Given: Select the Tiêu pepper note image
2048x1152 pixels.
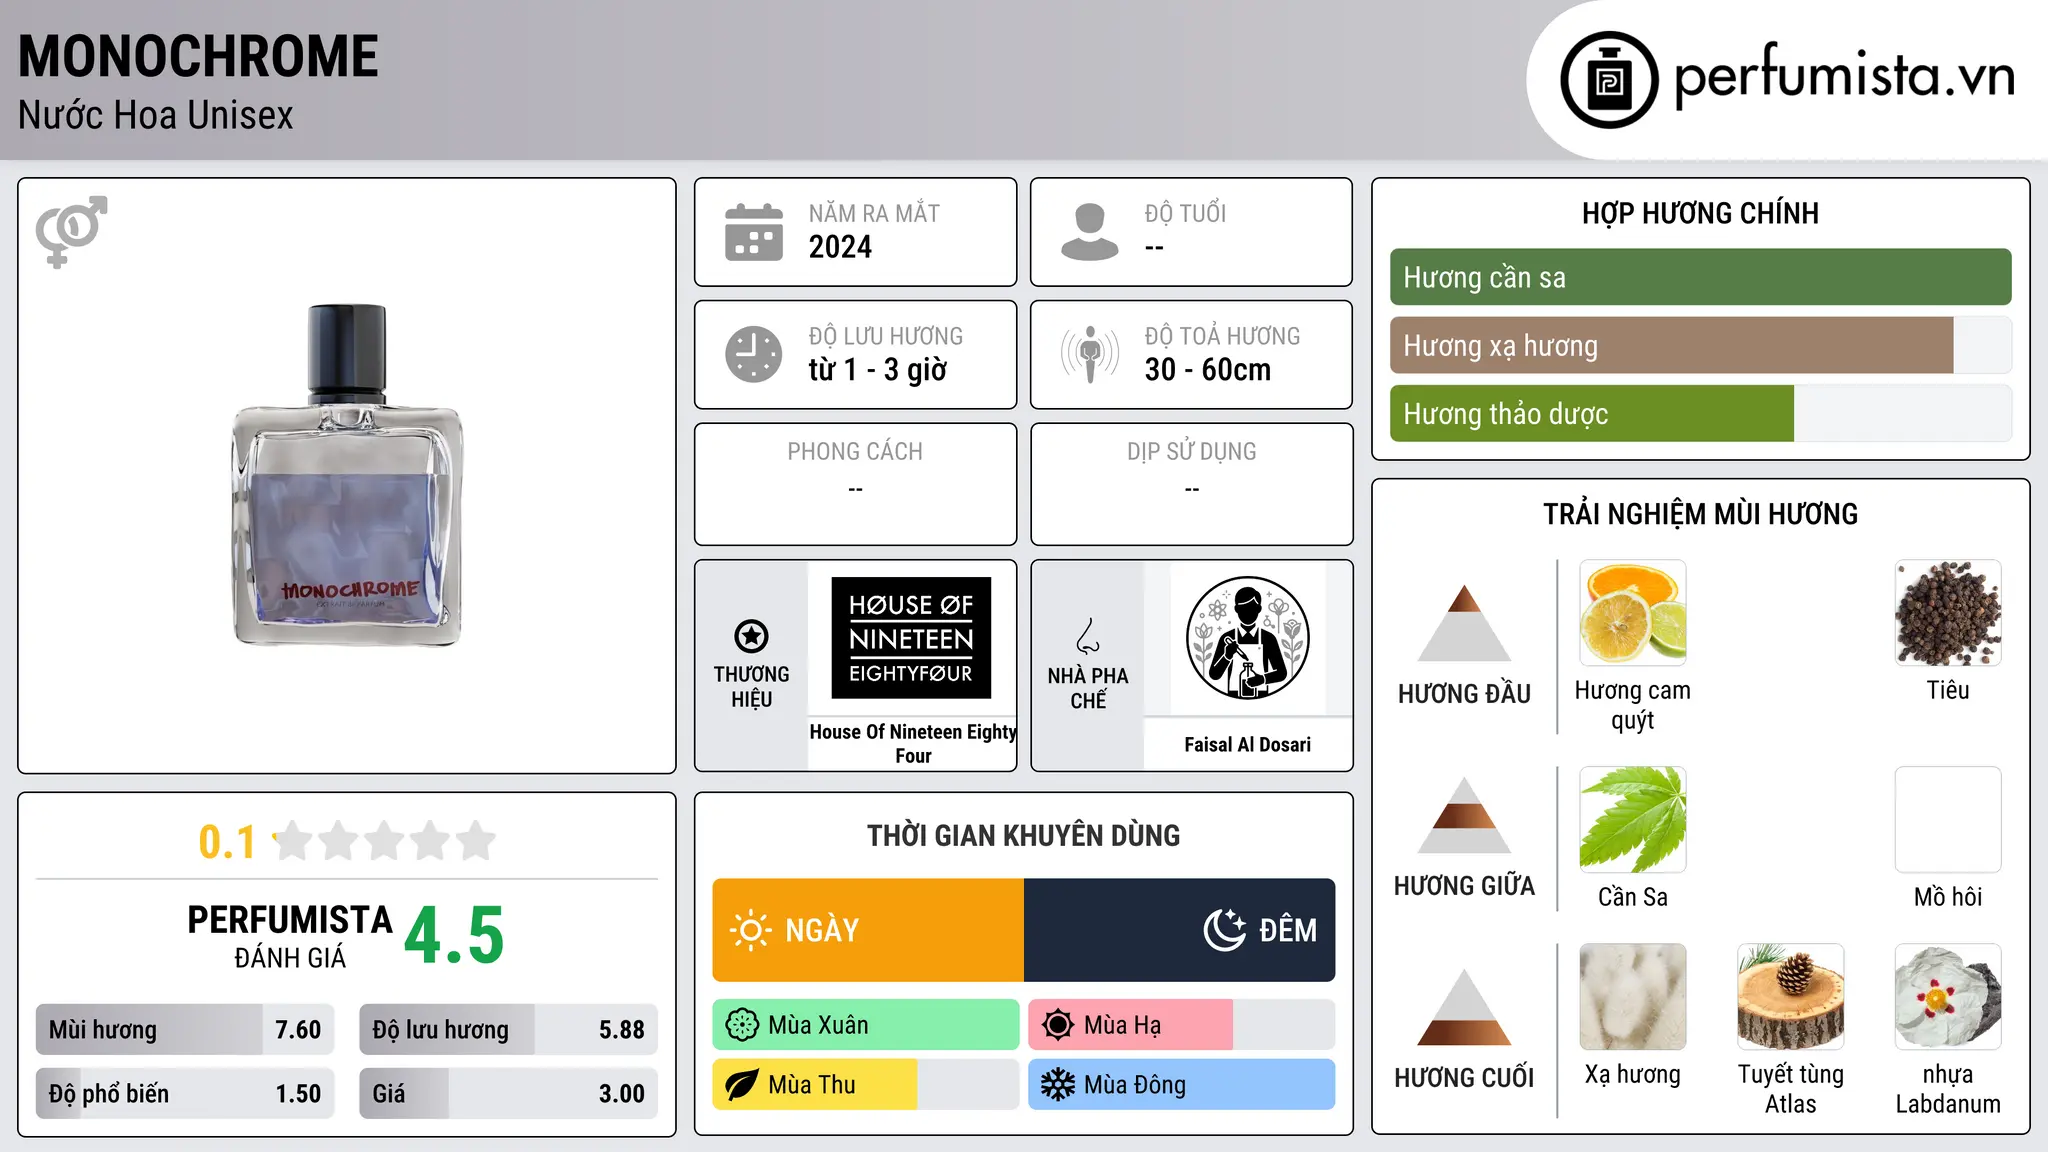Looking at the screenshot, I should pyautogui.click(x=1948, y=613).
